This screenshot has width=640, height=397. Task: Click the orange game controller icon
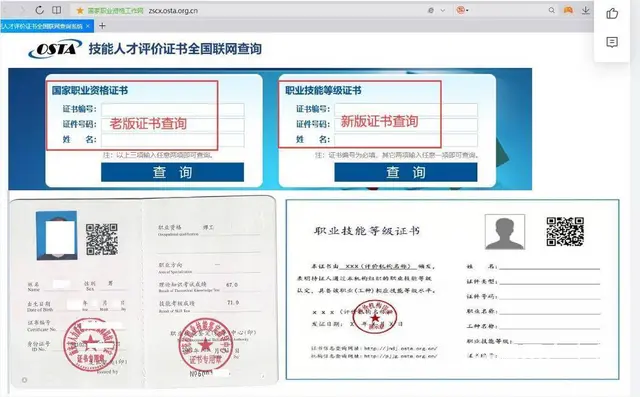point(568,10)
